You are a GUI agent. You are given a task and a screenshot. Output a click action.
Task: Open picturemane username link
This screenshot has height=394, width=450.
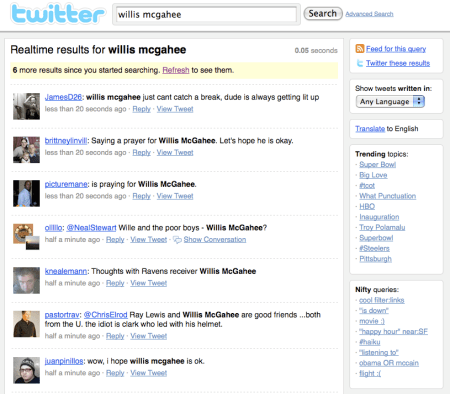[x=66, y=184]
